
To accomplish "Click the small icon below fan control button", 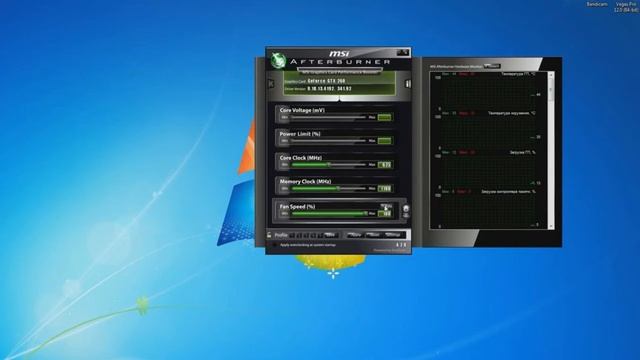I will [x=406, y=216].
